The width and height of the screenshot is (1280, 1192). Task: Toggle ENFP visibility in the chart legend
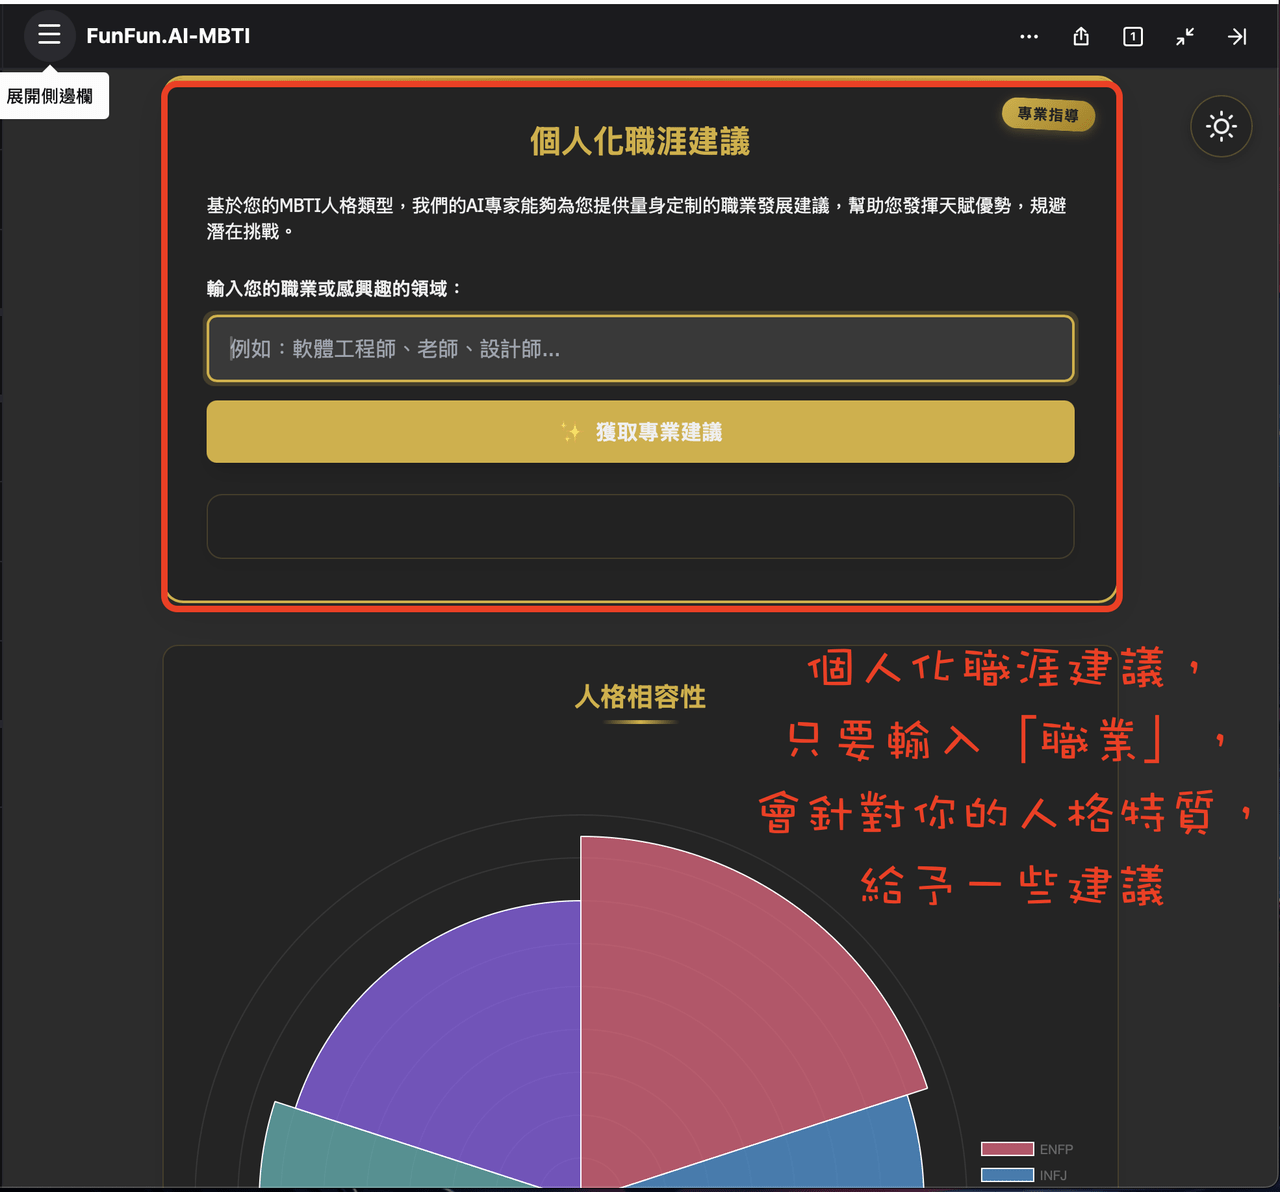pos(1008,1149)
